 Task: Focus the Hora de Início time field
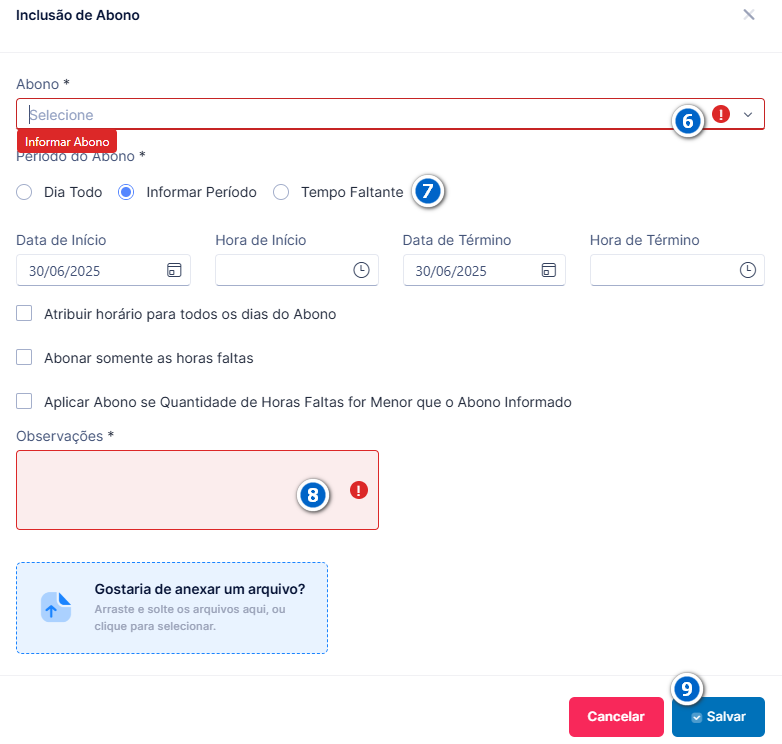point(297,270)
